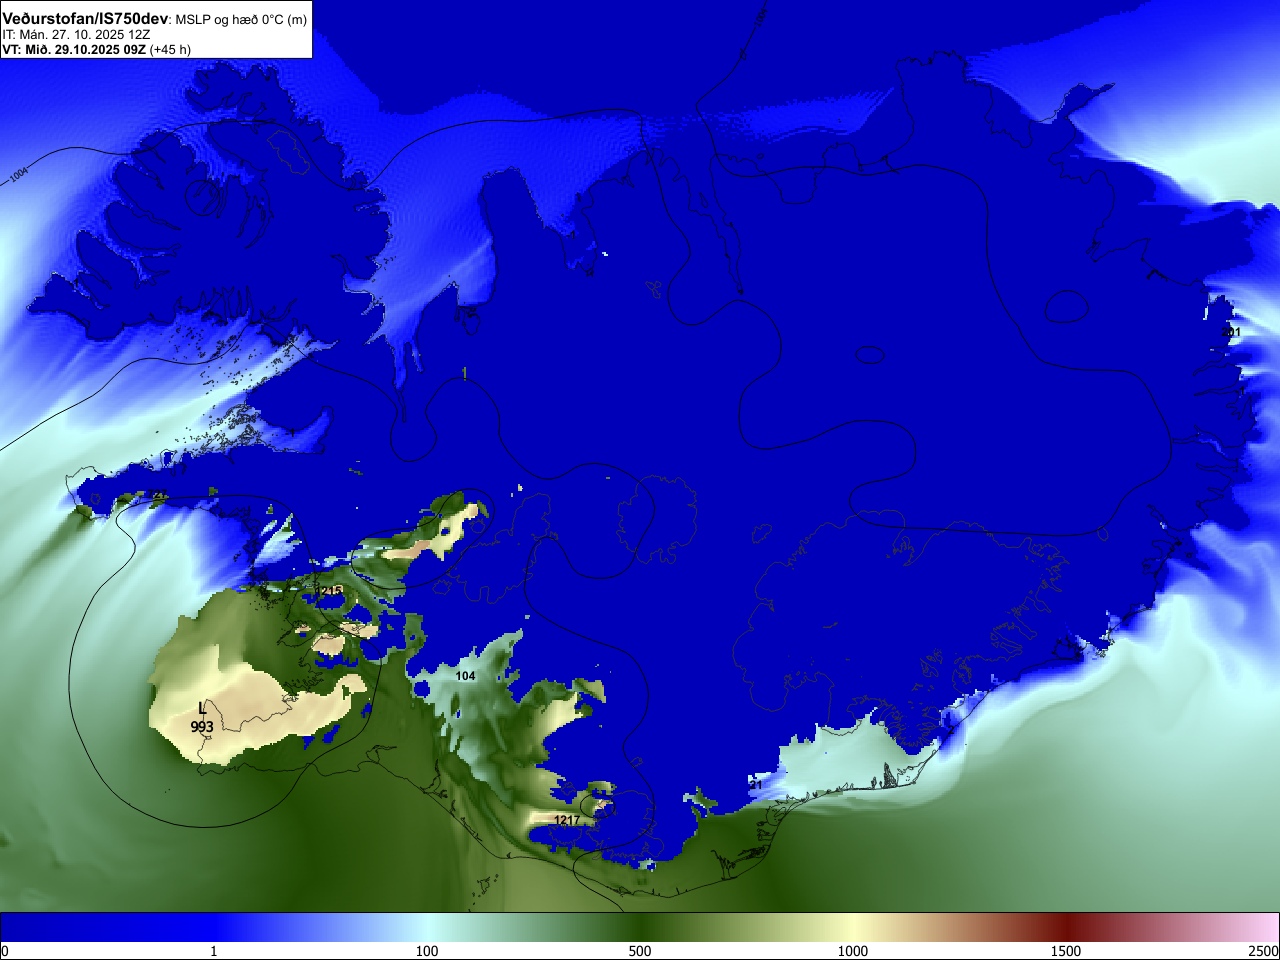Click the '0' tick on color scale
The width and height of the screenshot is (1280, 960).
pyautogui.click(x=5, y=951)
